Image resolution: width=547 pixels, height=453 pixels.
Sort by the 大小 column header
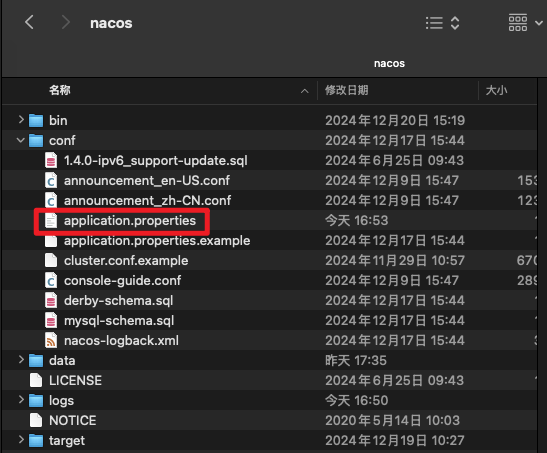[x=496, y=90]
